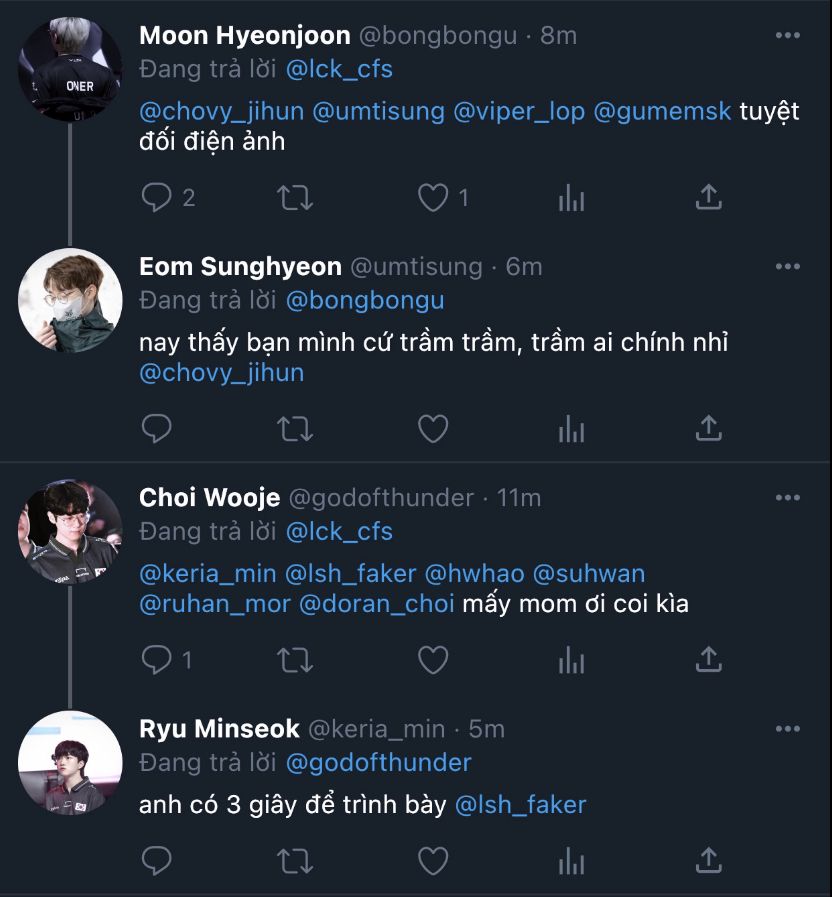Reply to Choi Wooje's tweet
Viewport: 832px width, 897px height.
click(x=156, y=660)
